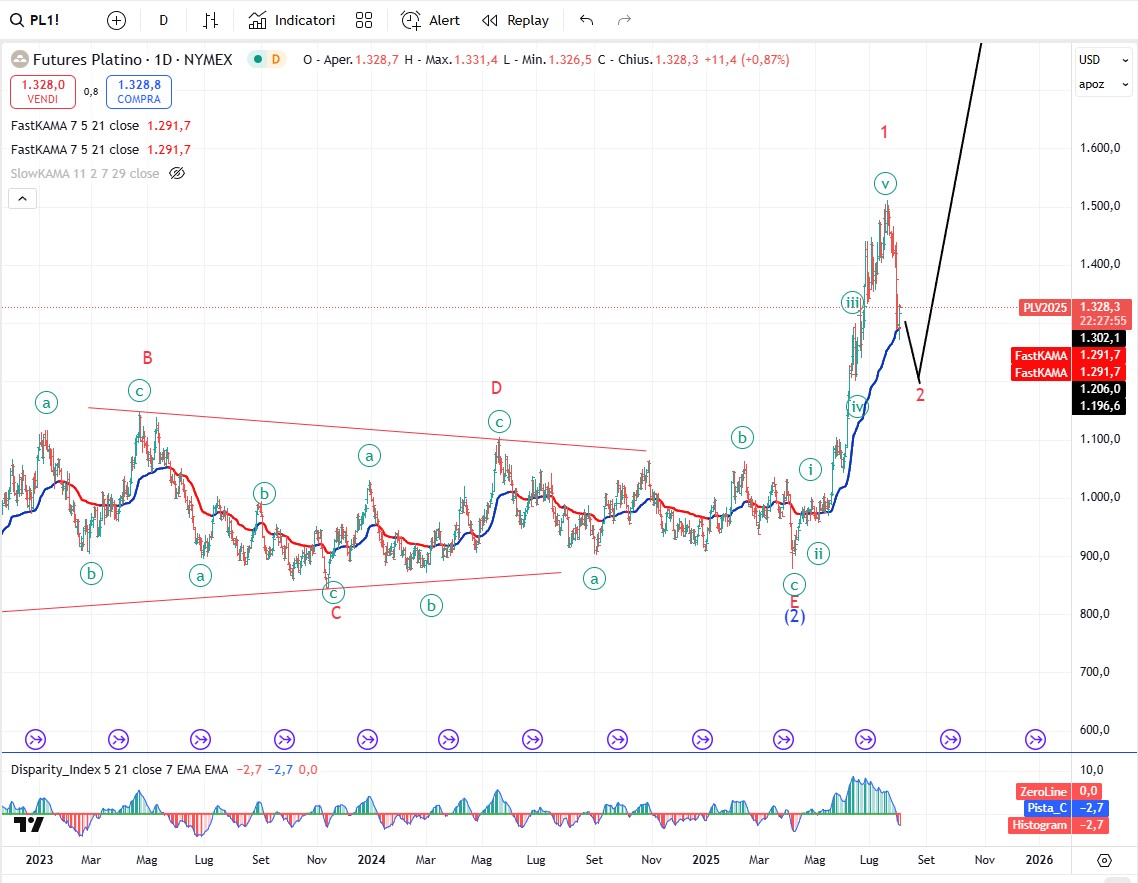Open the USD currency dropdown
Screen dimensions: 1138x883
coord(1103,59)
